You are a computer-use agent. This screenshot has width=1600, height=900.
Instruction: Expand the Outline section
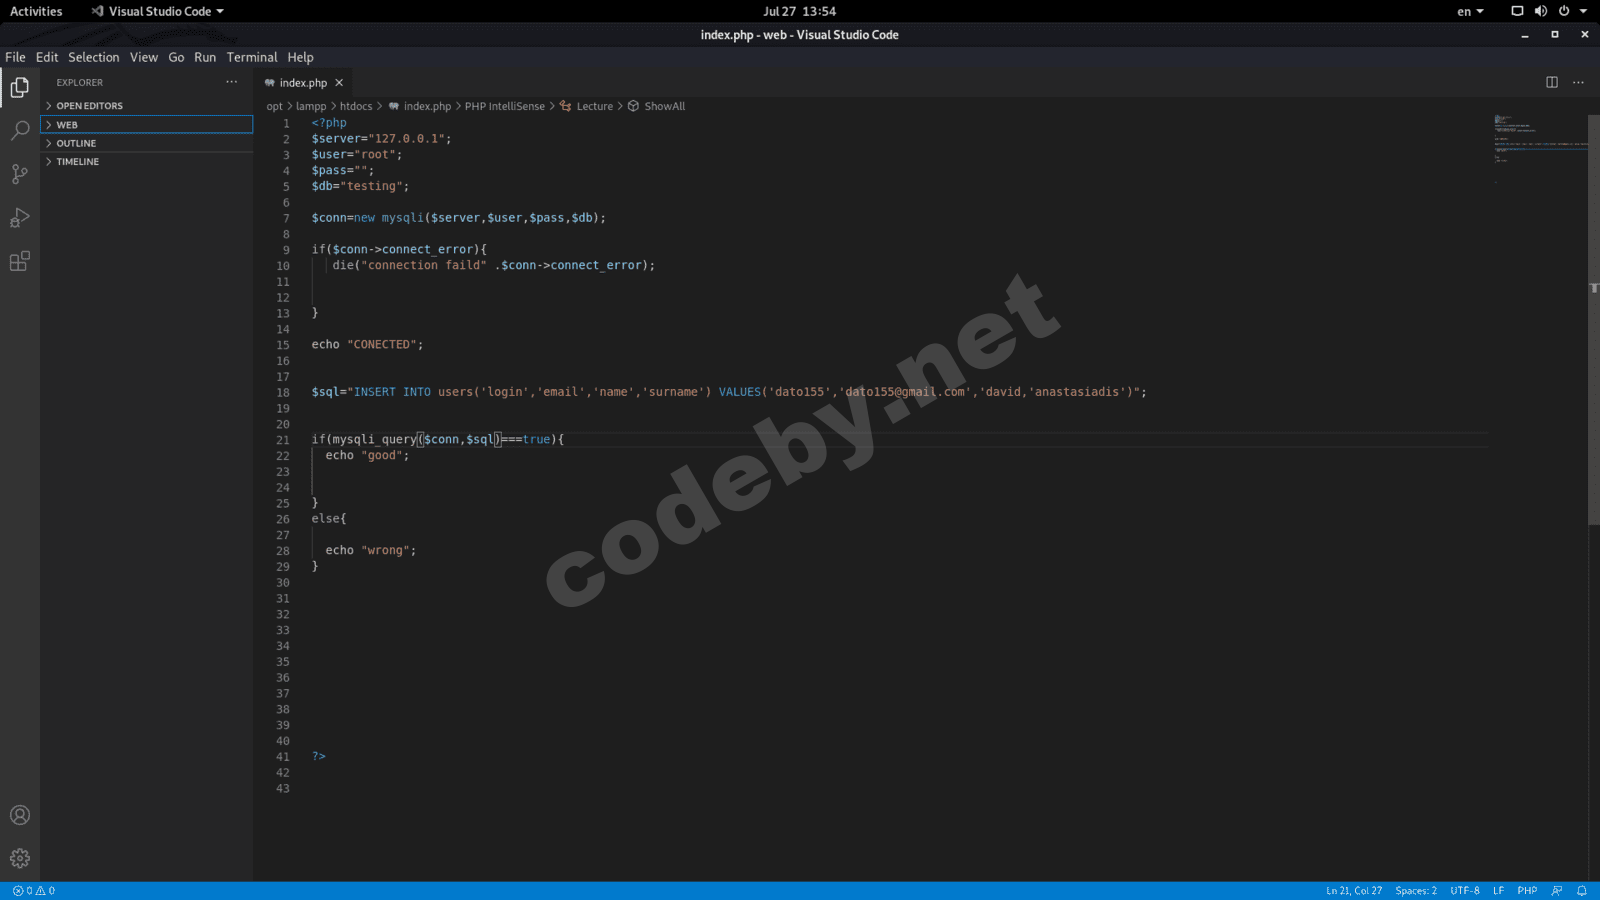click(x=76, y=143)
